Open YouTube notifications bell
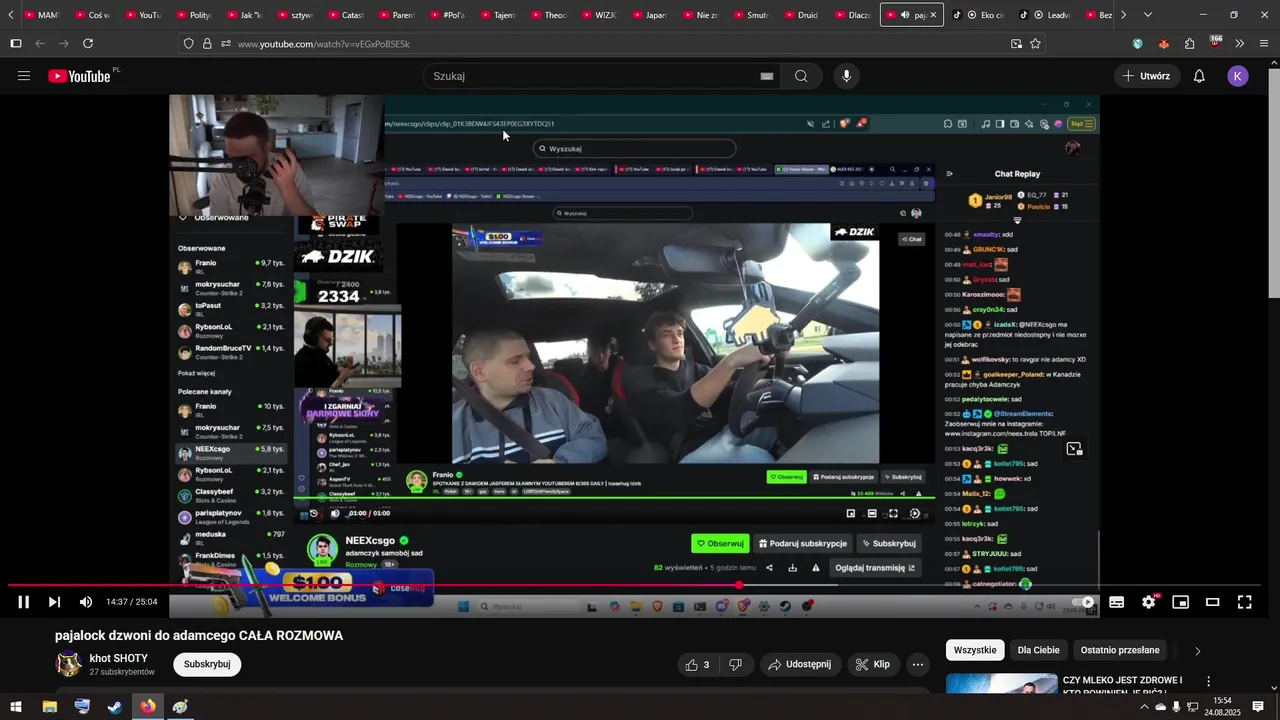 1199,76
